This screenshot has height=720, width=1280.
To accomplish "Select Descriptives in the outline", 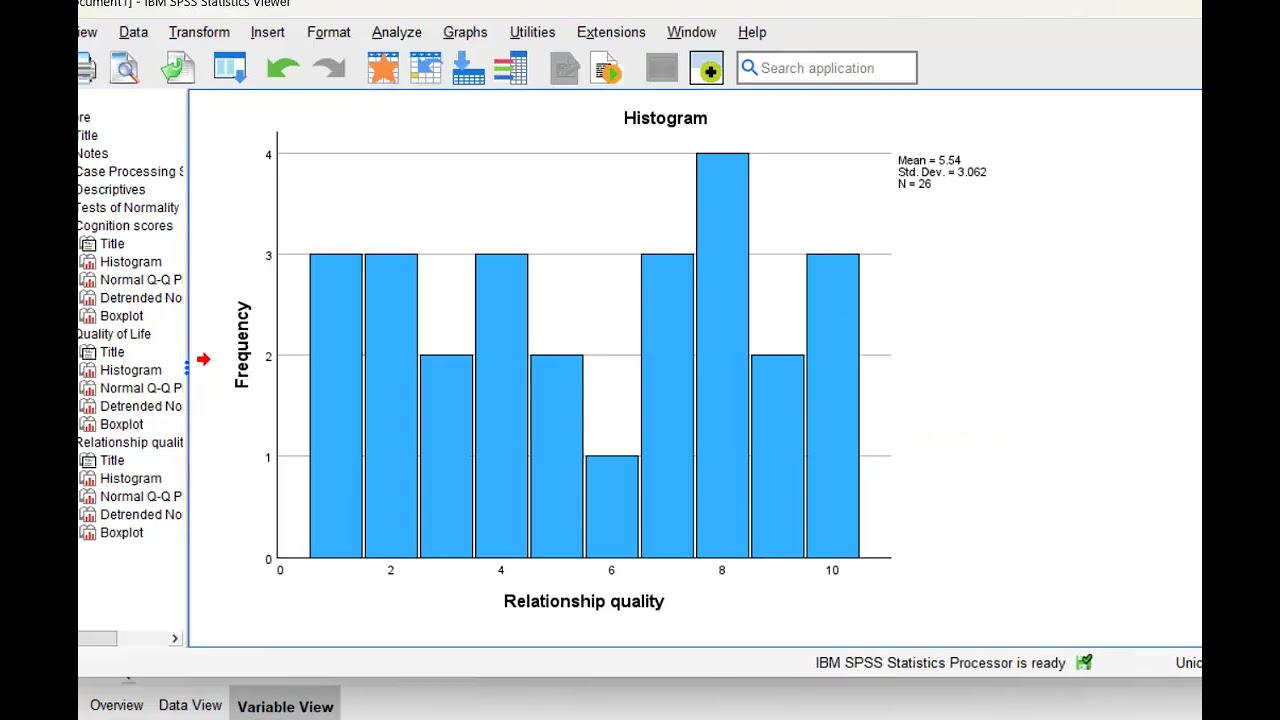I will [112, 190].
